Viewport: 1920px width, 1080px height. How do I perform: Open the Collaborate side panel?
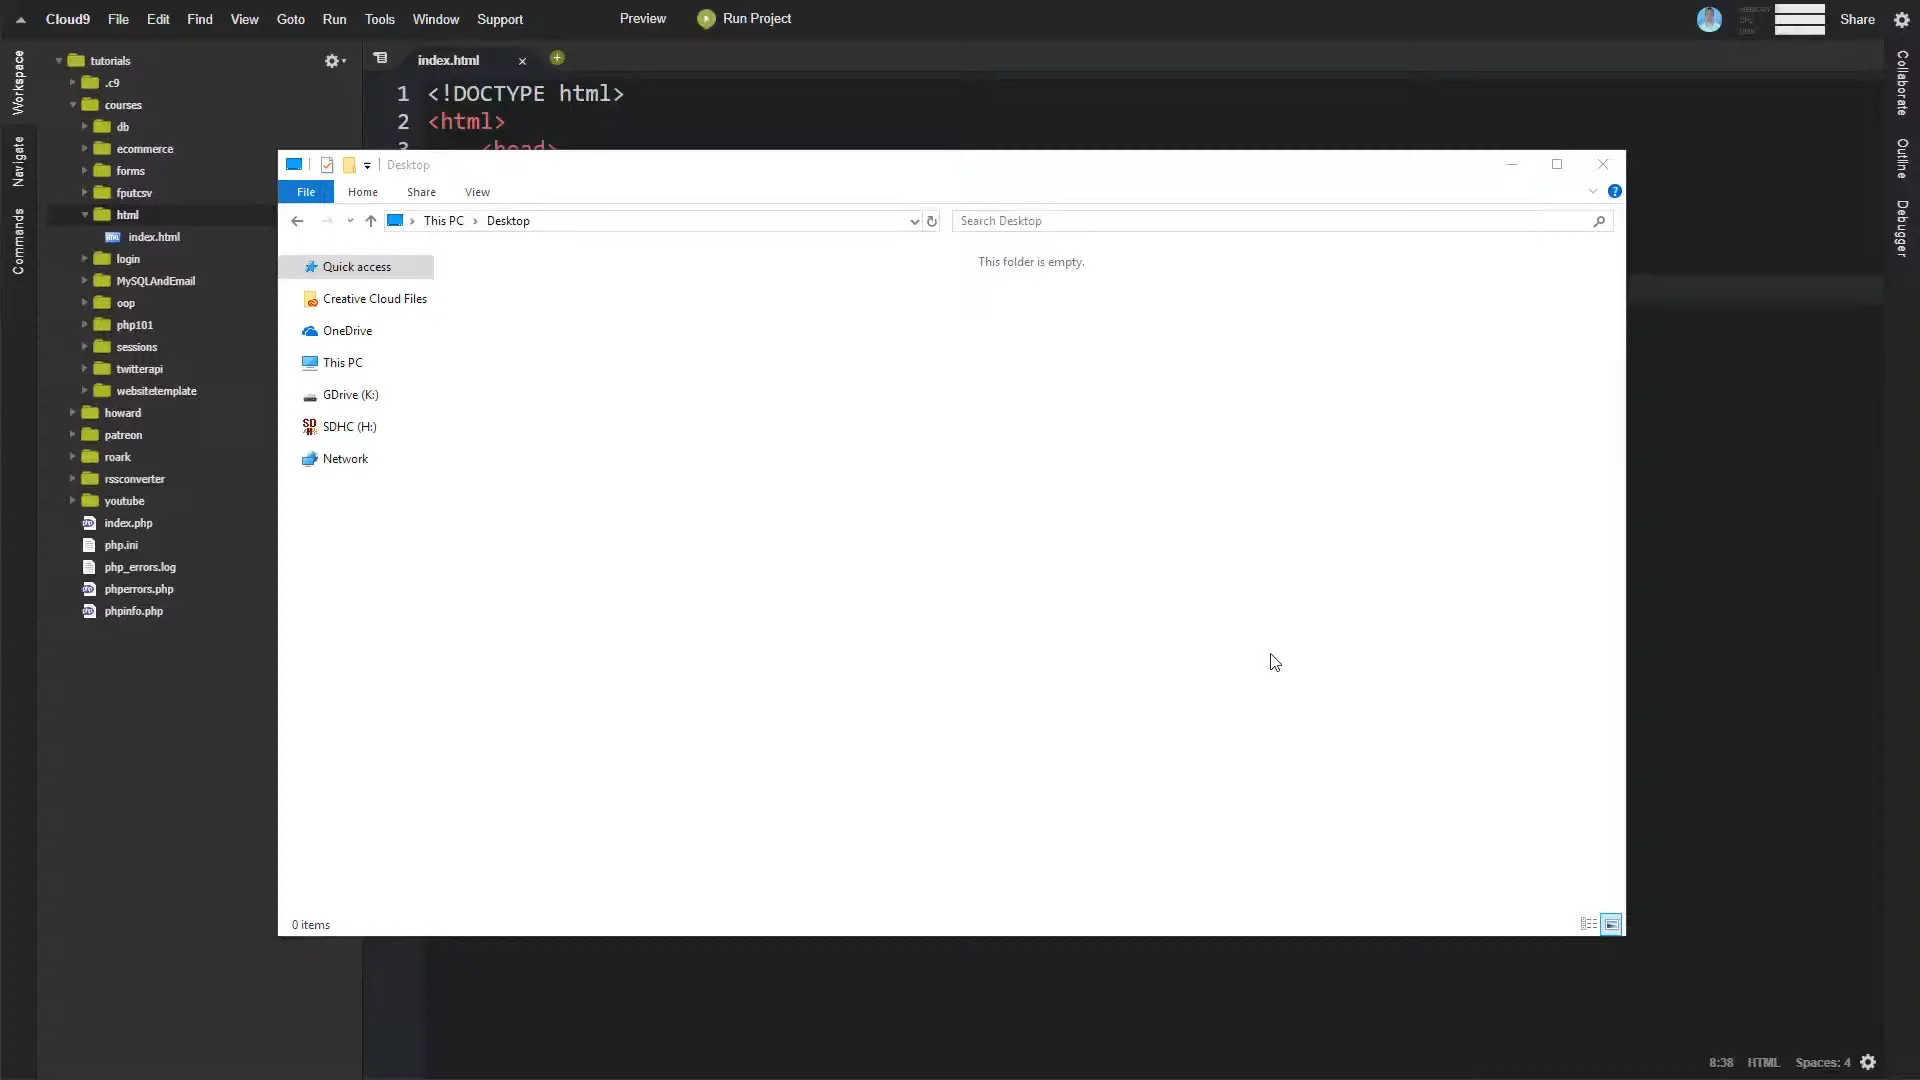coord(1902,83)
